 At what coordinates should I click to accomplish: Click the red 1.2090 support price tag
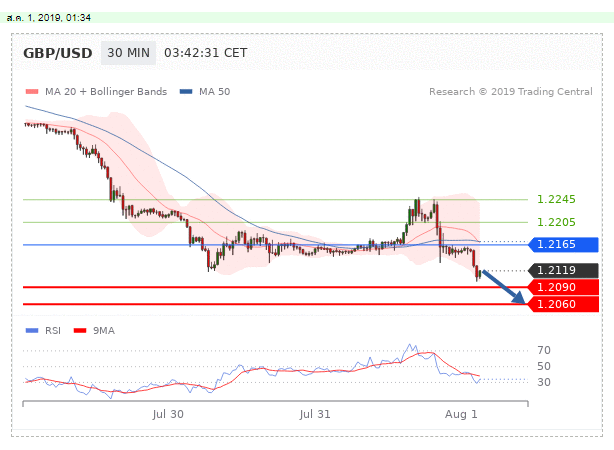pyautogui.click(x=563, y=287)
